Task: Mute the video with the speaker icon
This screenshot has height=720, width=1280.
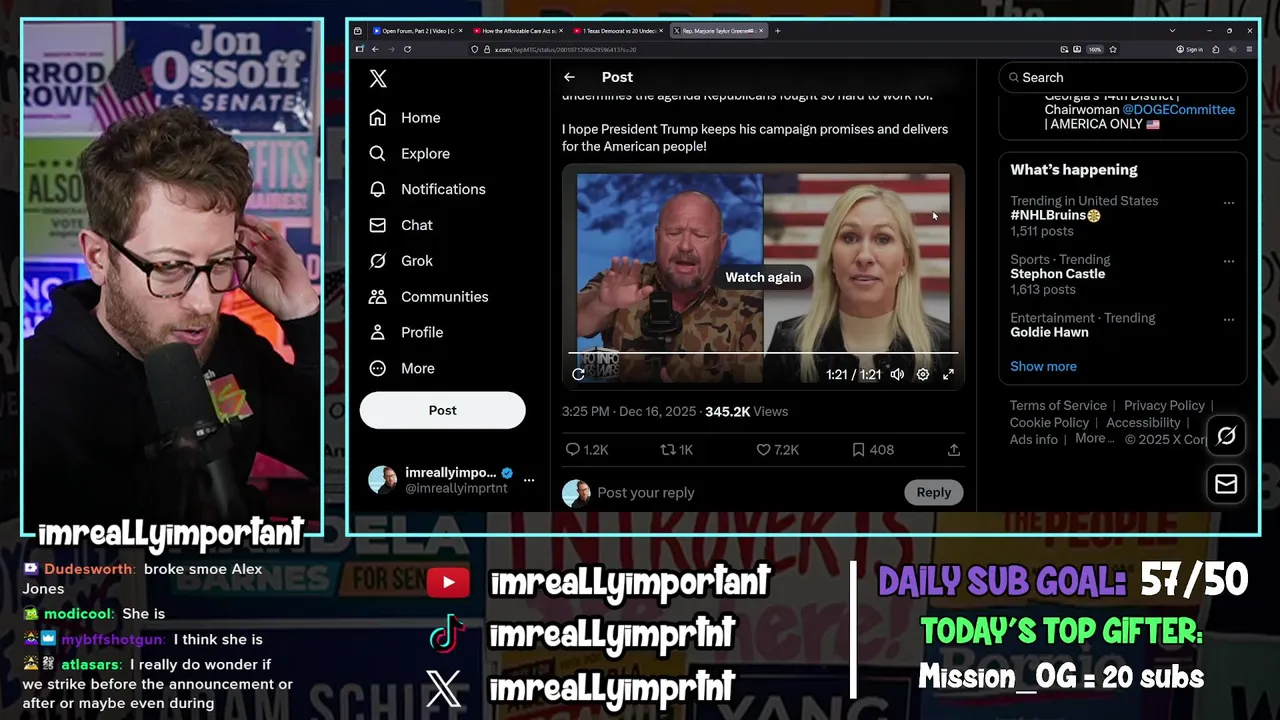Action: click(897, 374)
